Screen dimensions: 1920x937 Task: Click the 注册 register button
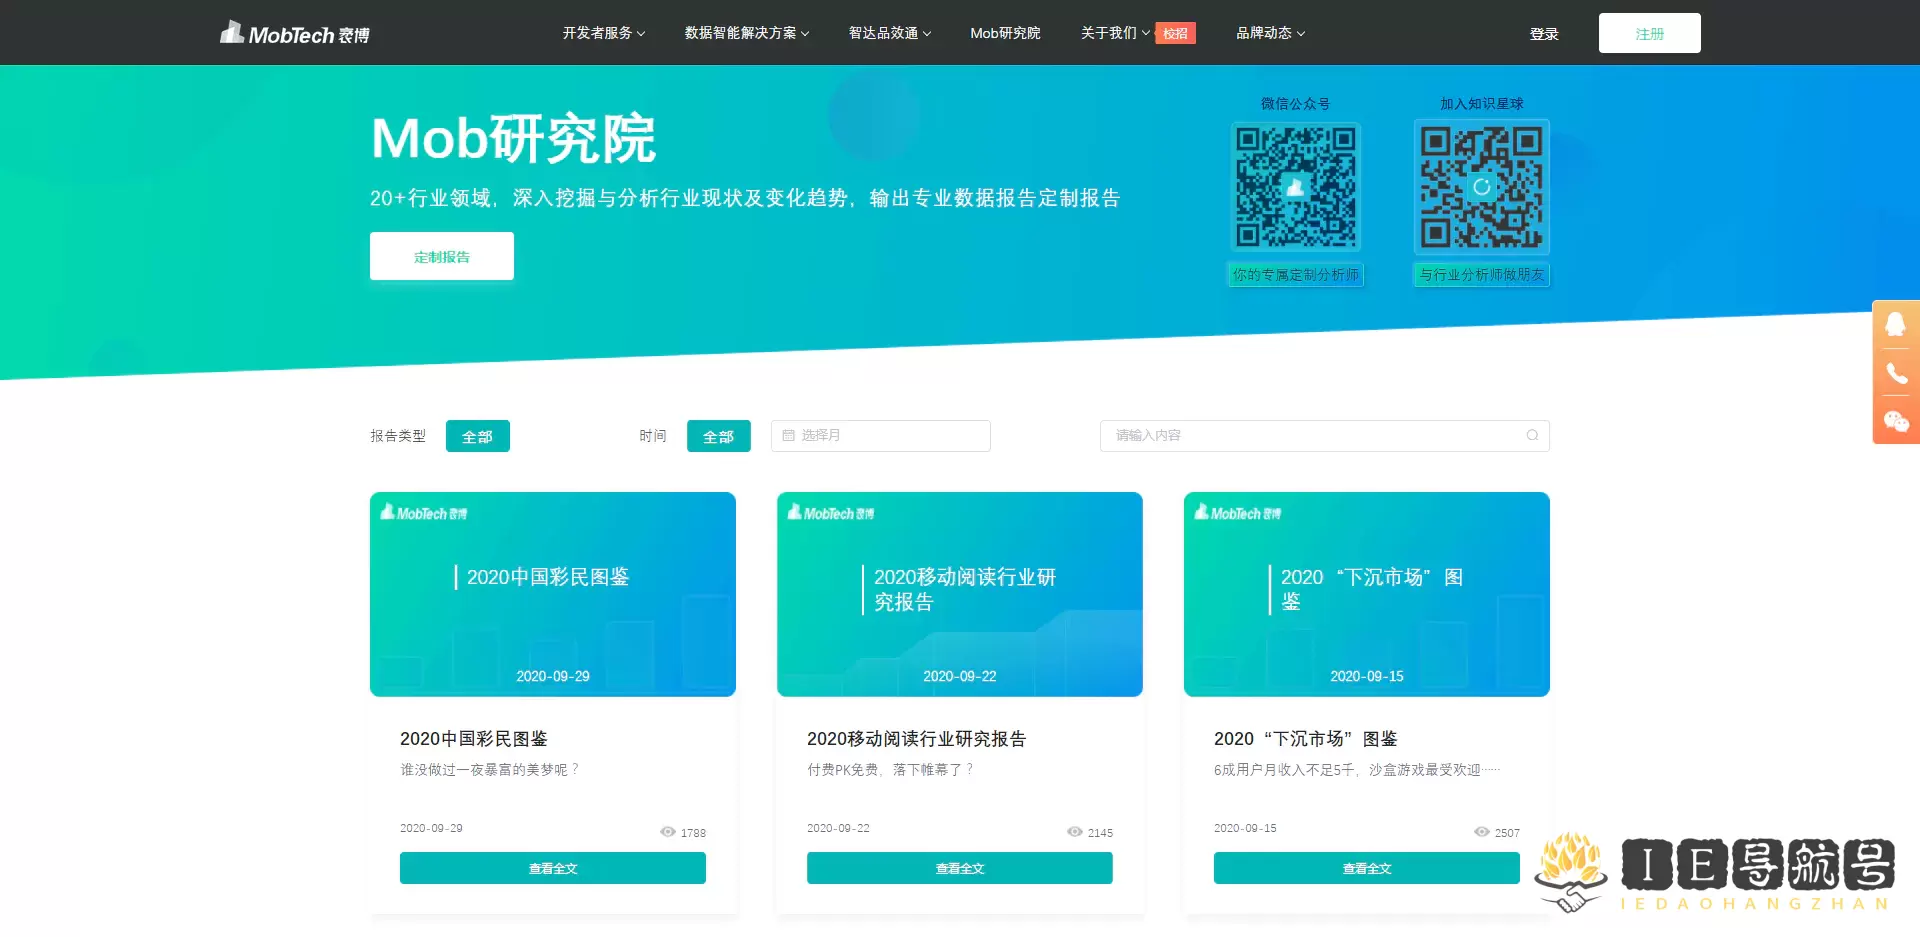(x=1649, y=33)
